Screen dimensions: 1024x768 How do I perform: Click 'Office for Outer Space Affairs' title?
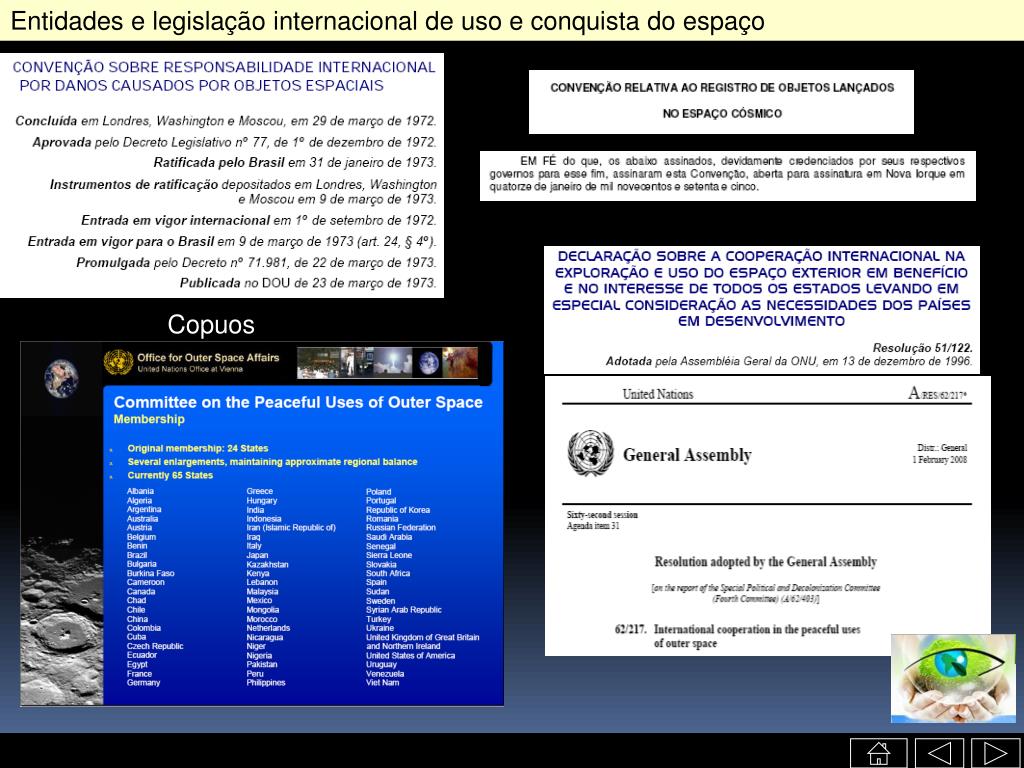point(208,358)
